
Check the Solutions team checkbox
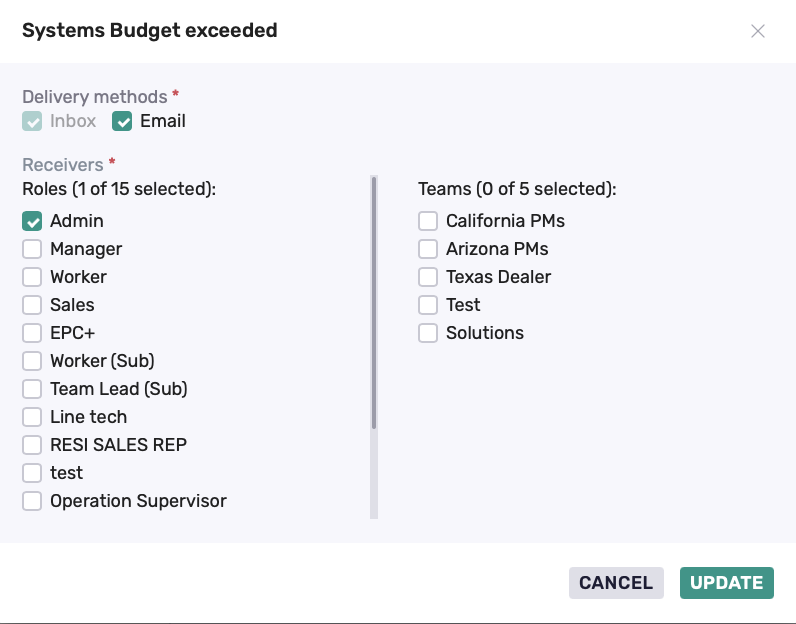428,333
